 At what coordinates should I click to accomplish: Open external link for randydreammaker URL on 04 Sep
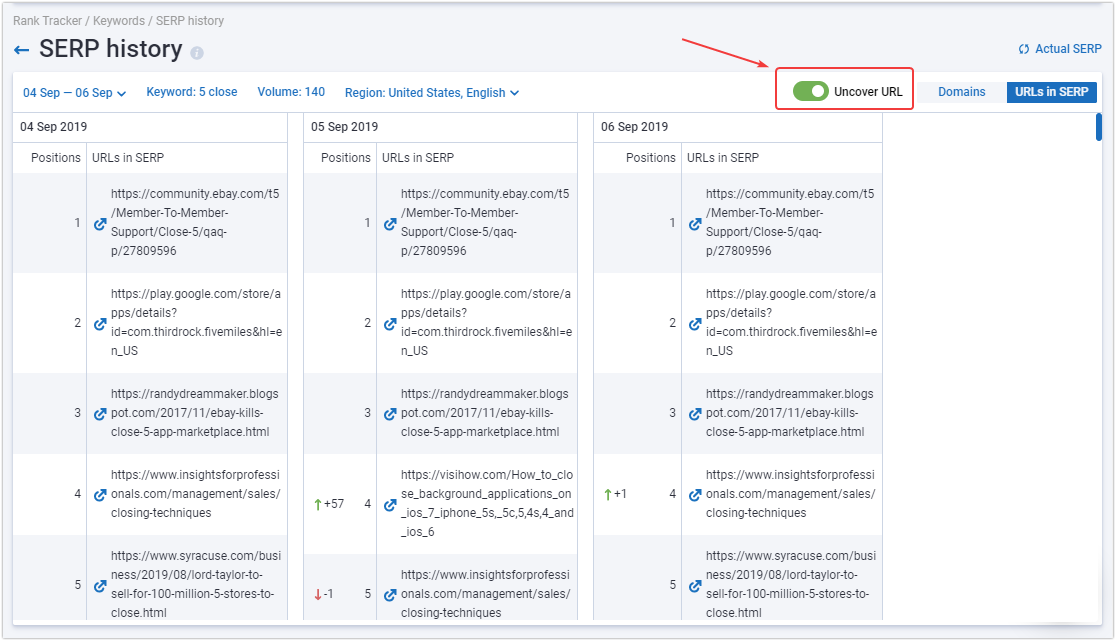pyautogui.click(x=100, y=413)
